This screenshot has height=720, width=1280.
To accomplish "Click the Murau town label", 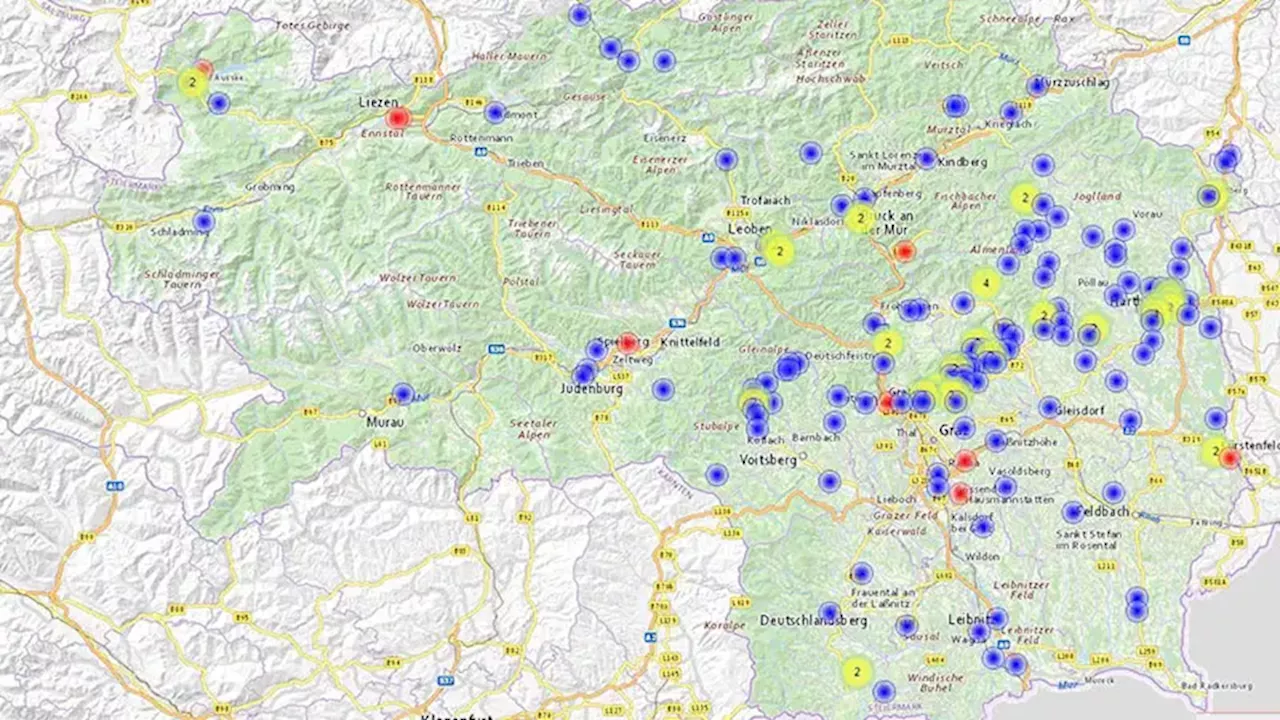I will pyautogui.click(x=384, y=424).
